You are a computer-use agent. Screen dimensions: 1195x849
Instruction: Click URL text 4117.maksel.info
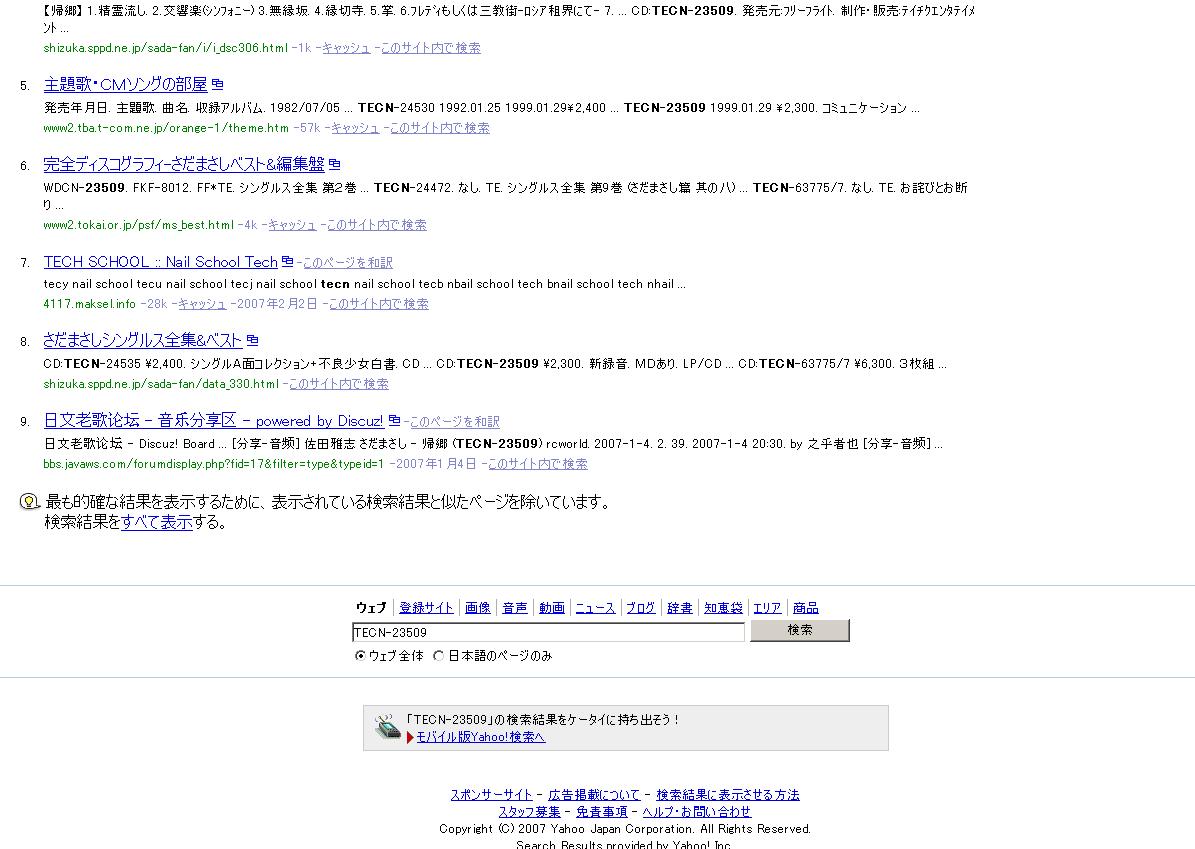coord(89,304)
